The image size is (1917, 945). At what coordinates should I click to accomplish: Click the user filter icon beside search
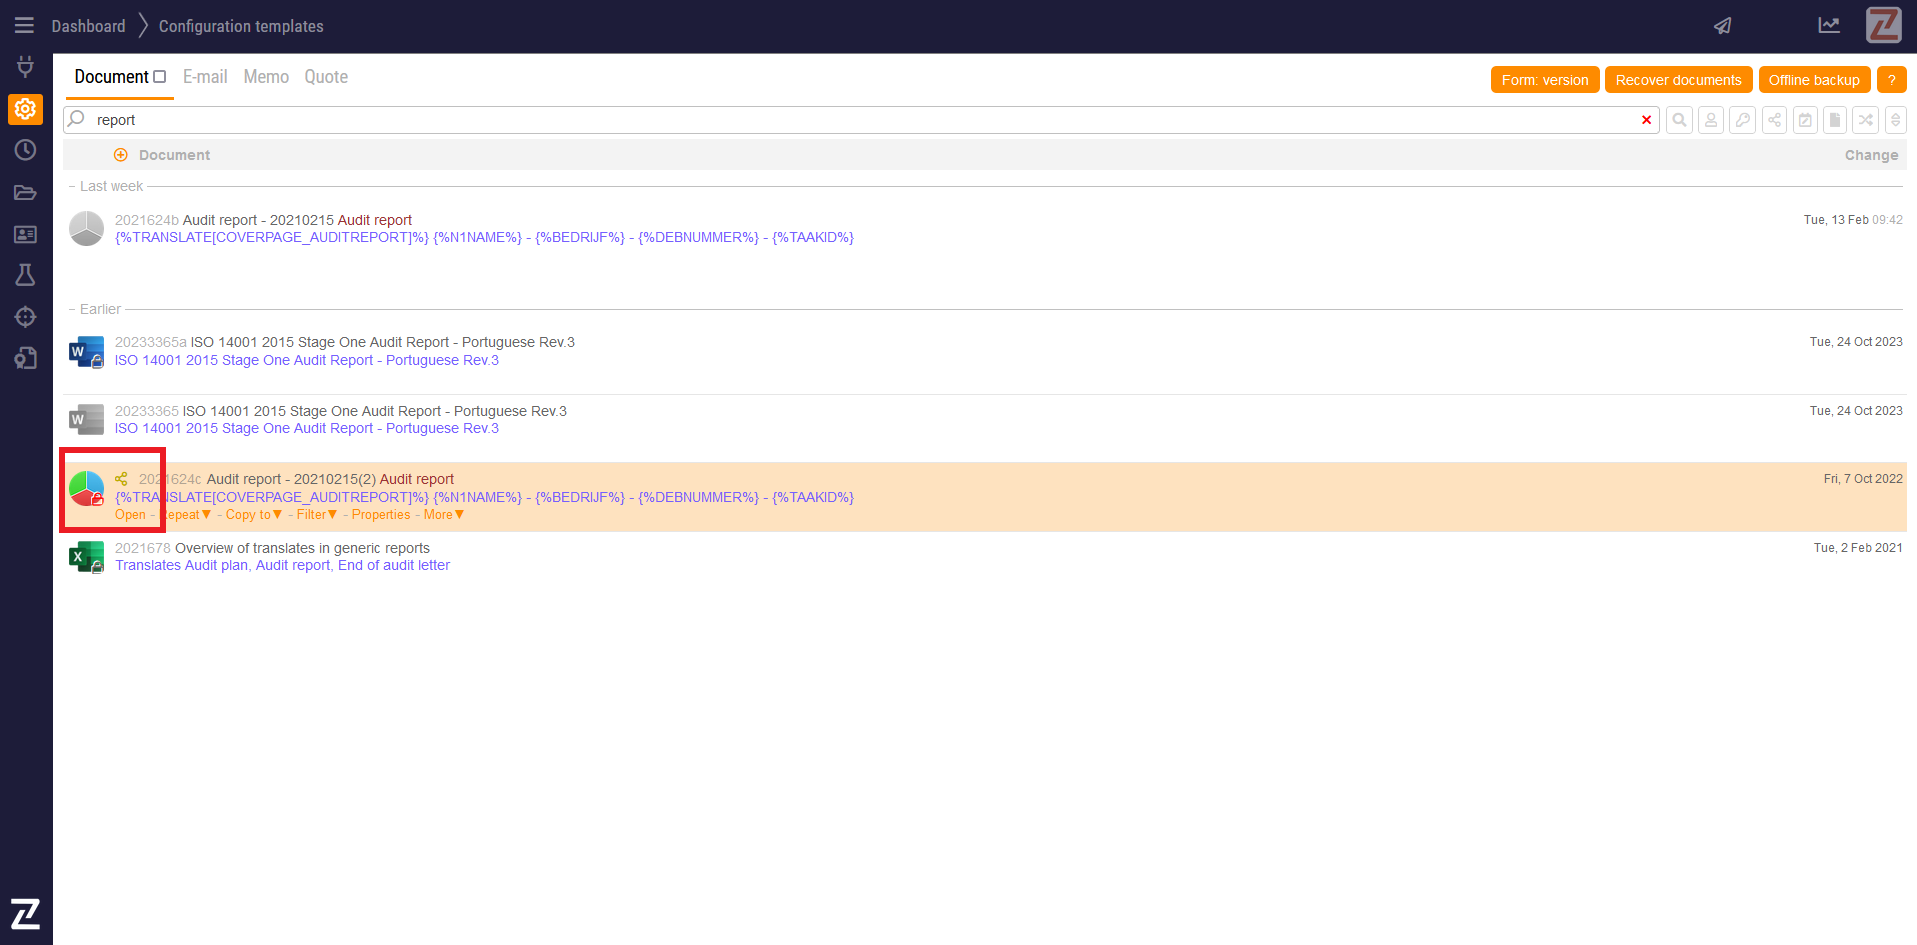point(1711,120)
